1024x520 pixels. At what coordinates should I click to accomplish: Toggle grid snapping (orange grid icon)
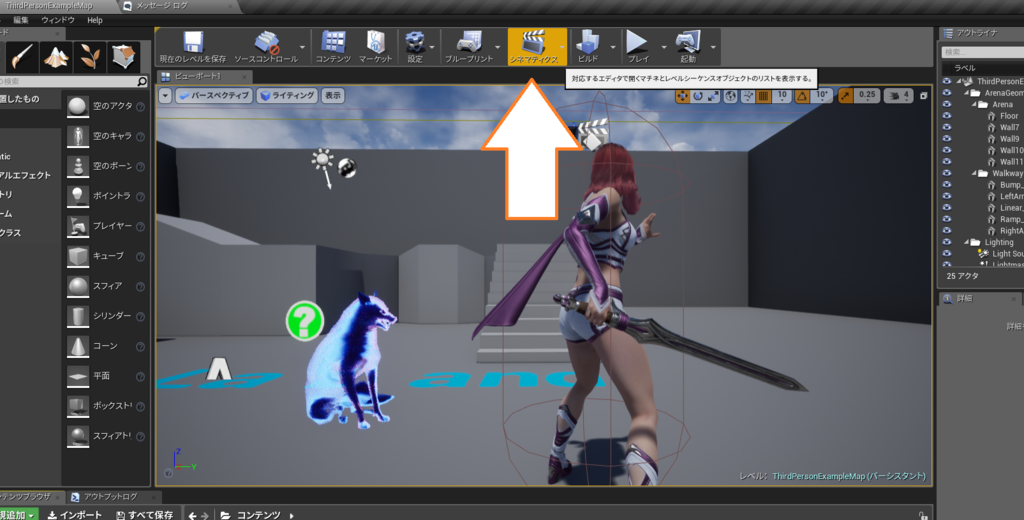(763, 96)
